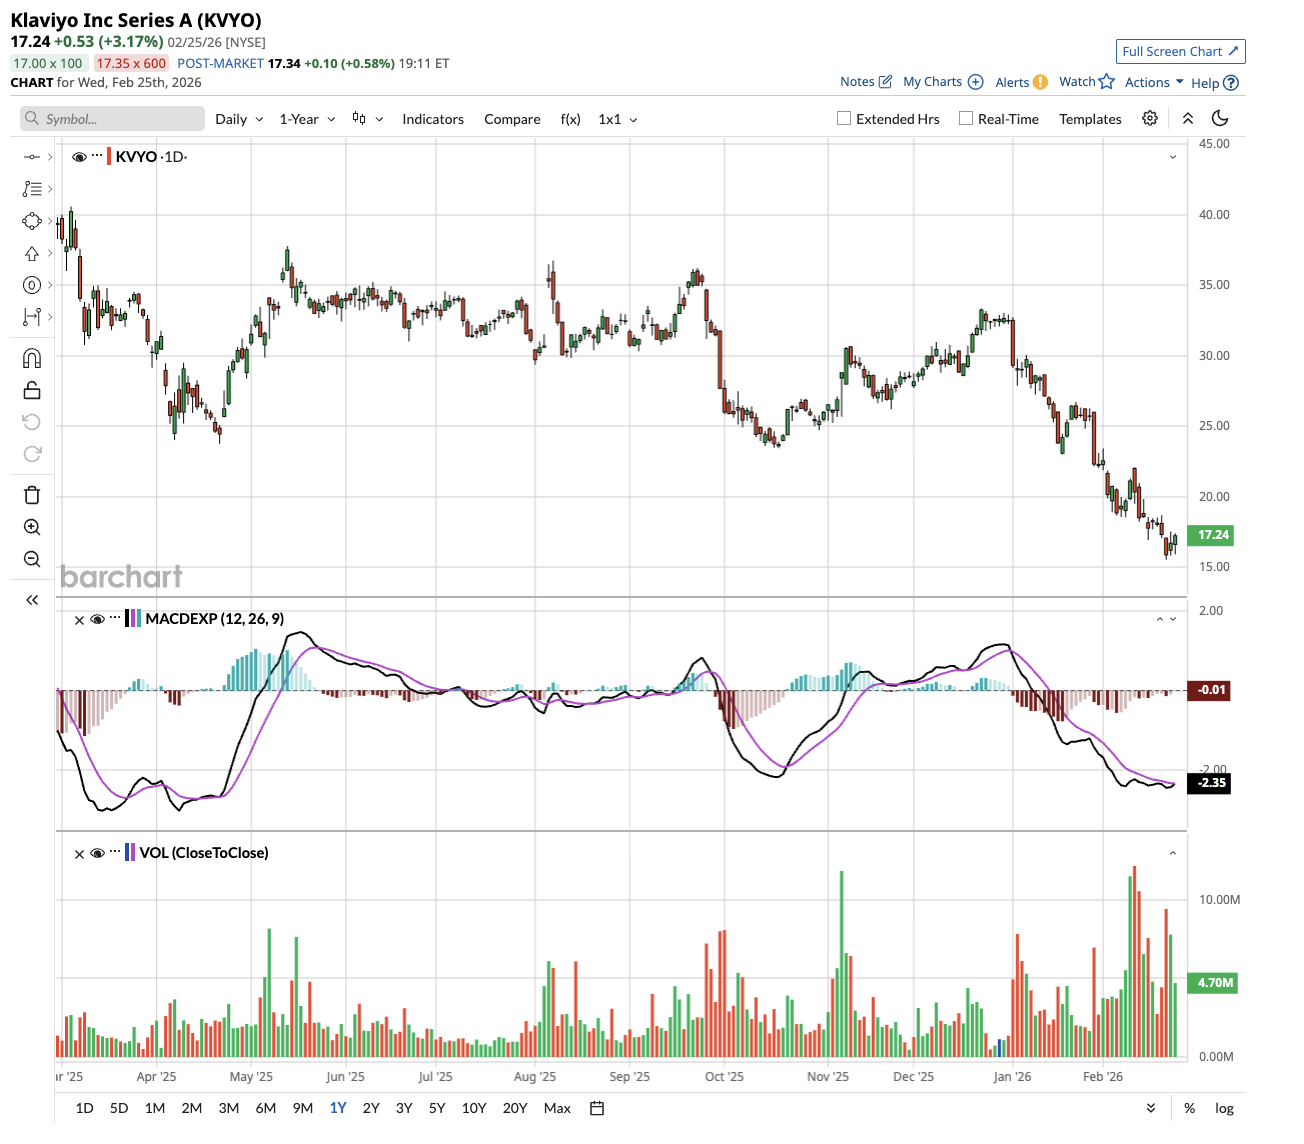Hide the MACDEXP indicator
This screenshot has width=1304, height=1144.
[x=98, y=620]
